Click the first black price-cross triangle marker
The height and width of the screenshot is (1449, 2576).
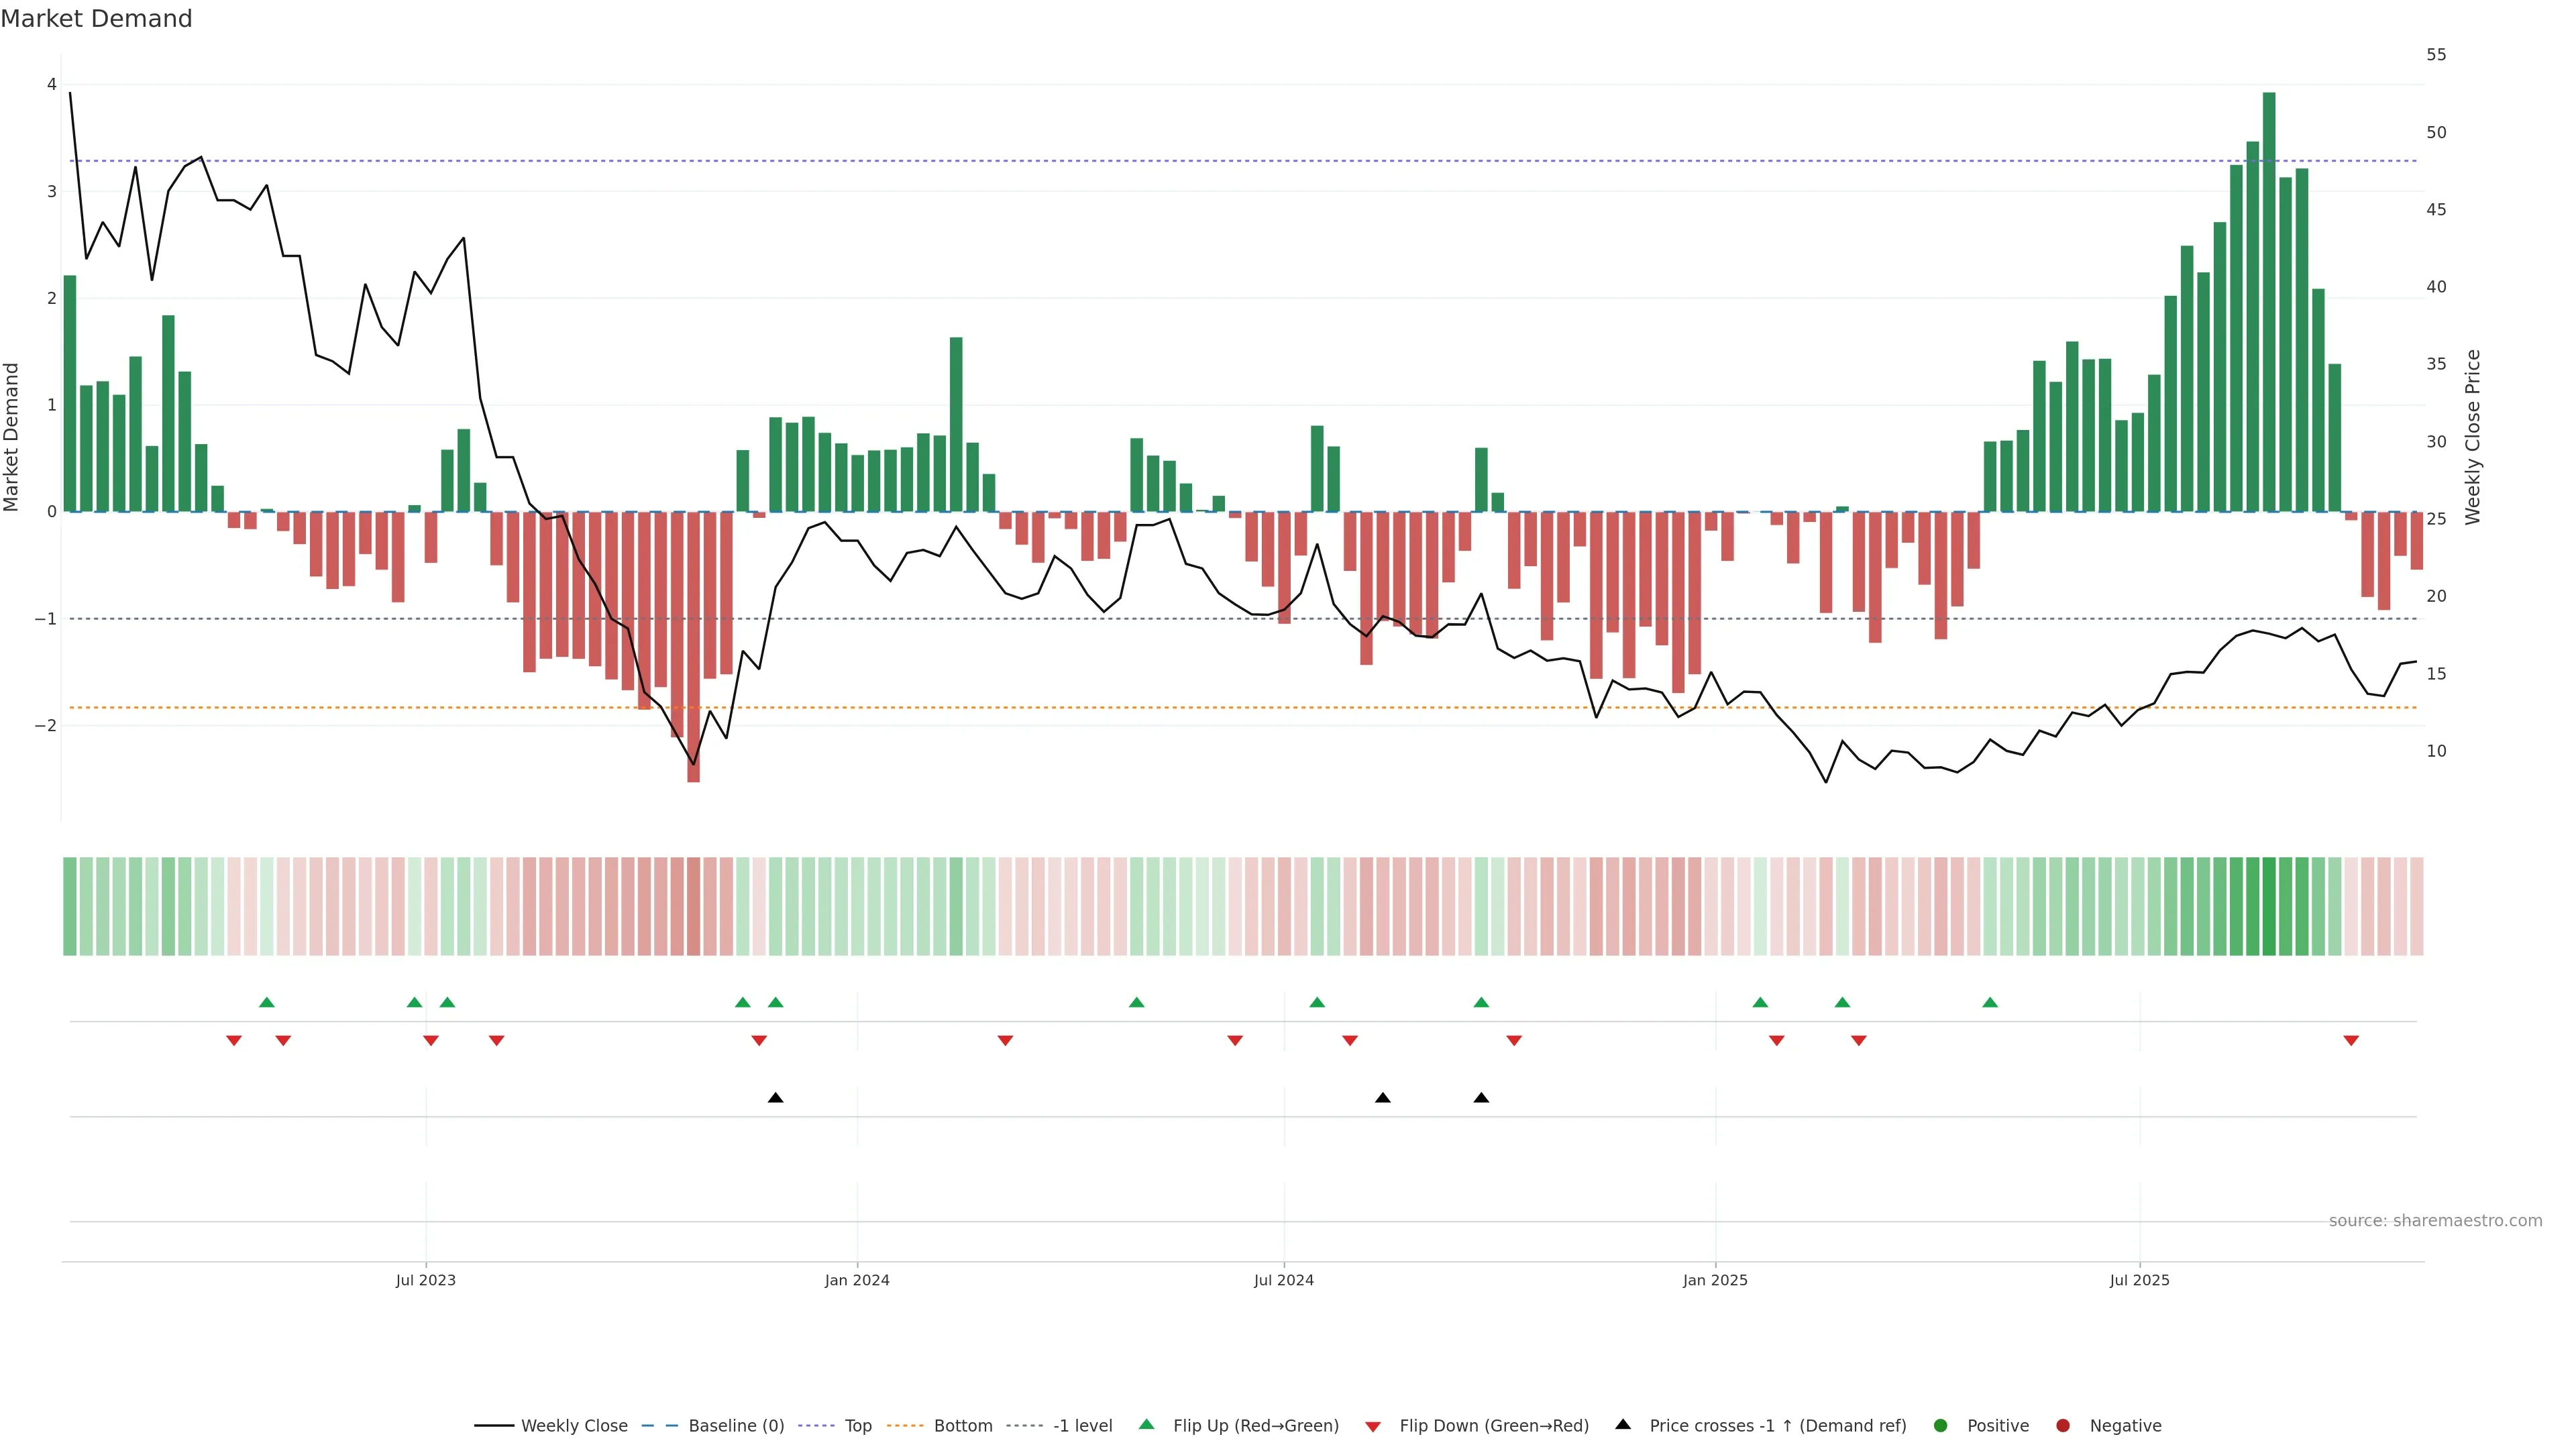tap(775, 1098)
